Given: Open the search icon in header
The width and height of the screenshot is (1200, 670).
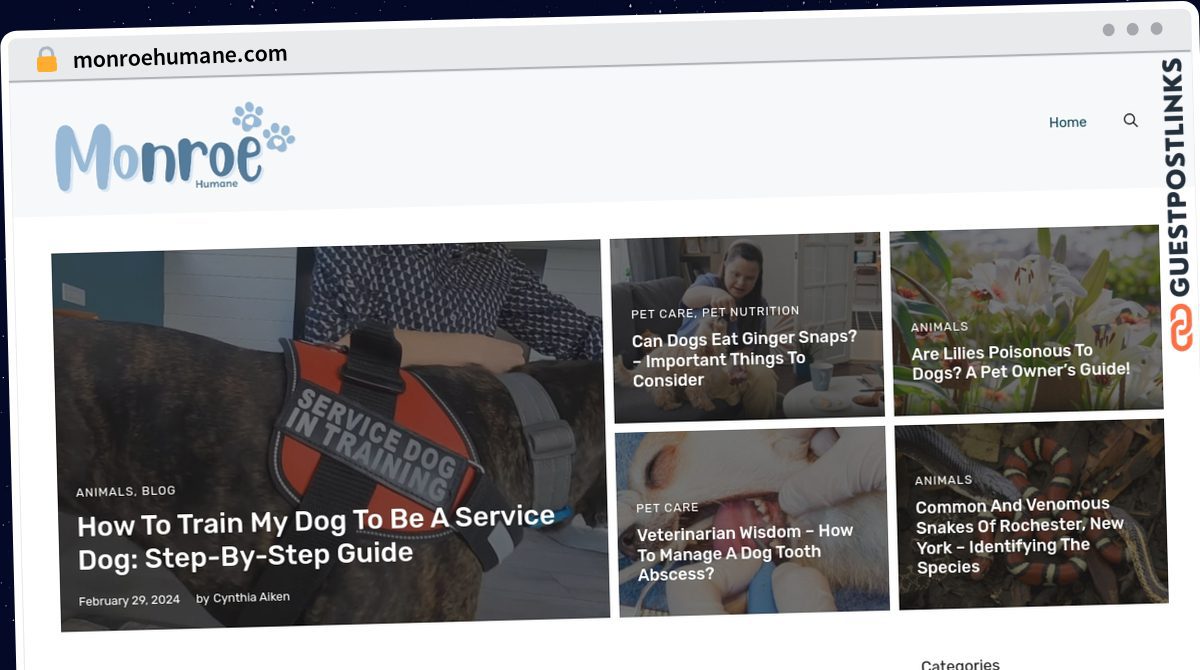Looking at the screenshot, I should click(x=1130, y=120).
